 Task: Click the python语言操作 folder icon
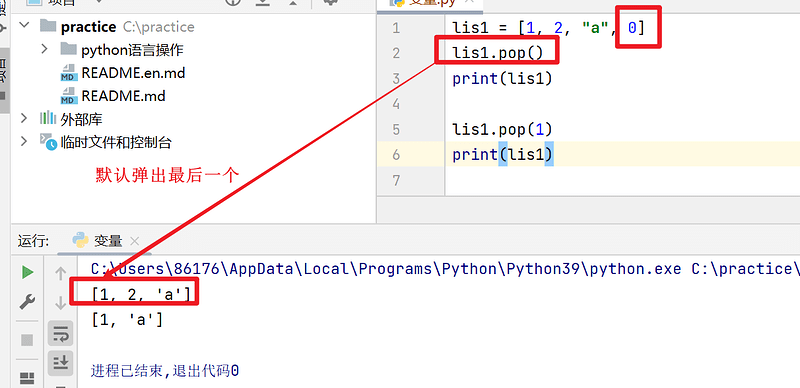tap(68, 50)
